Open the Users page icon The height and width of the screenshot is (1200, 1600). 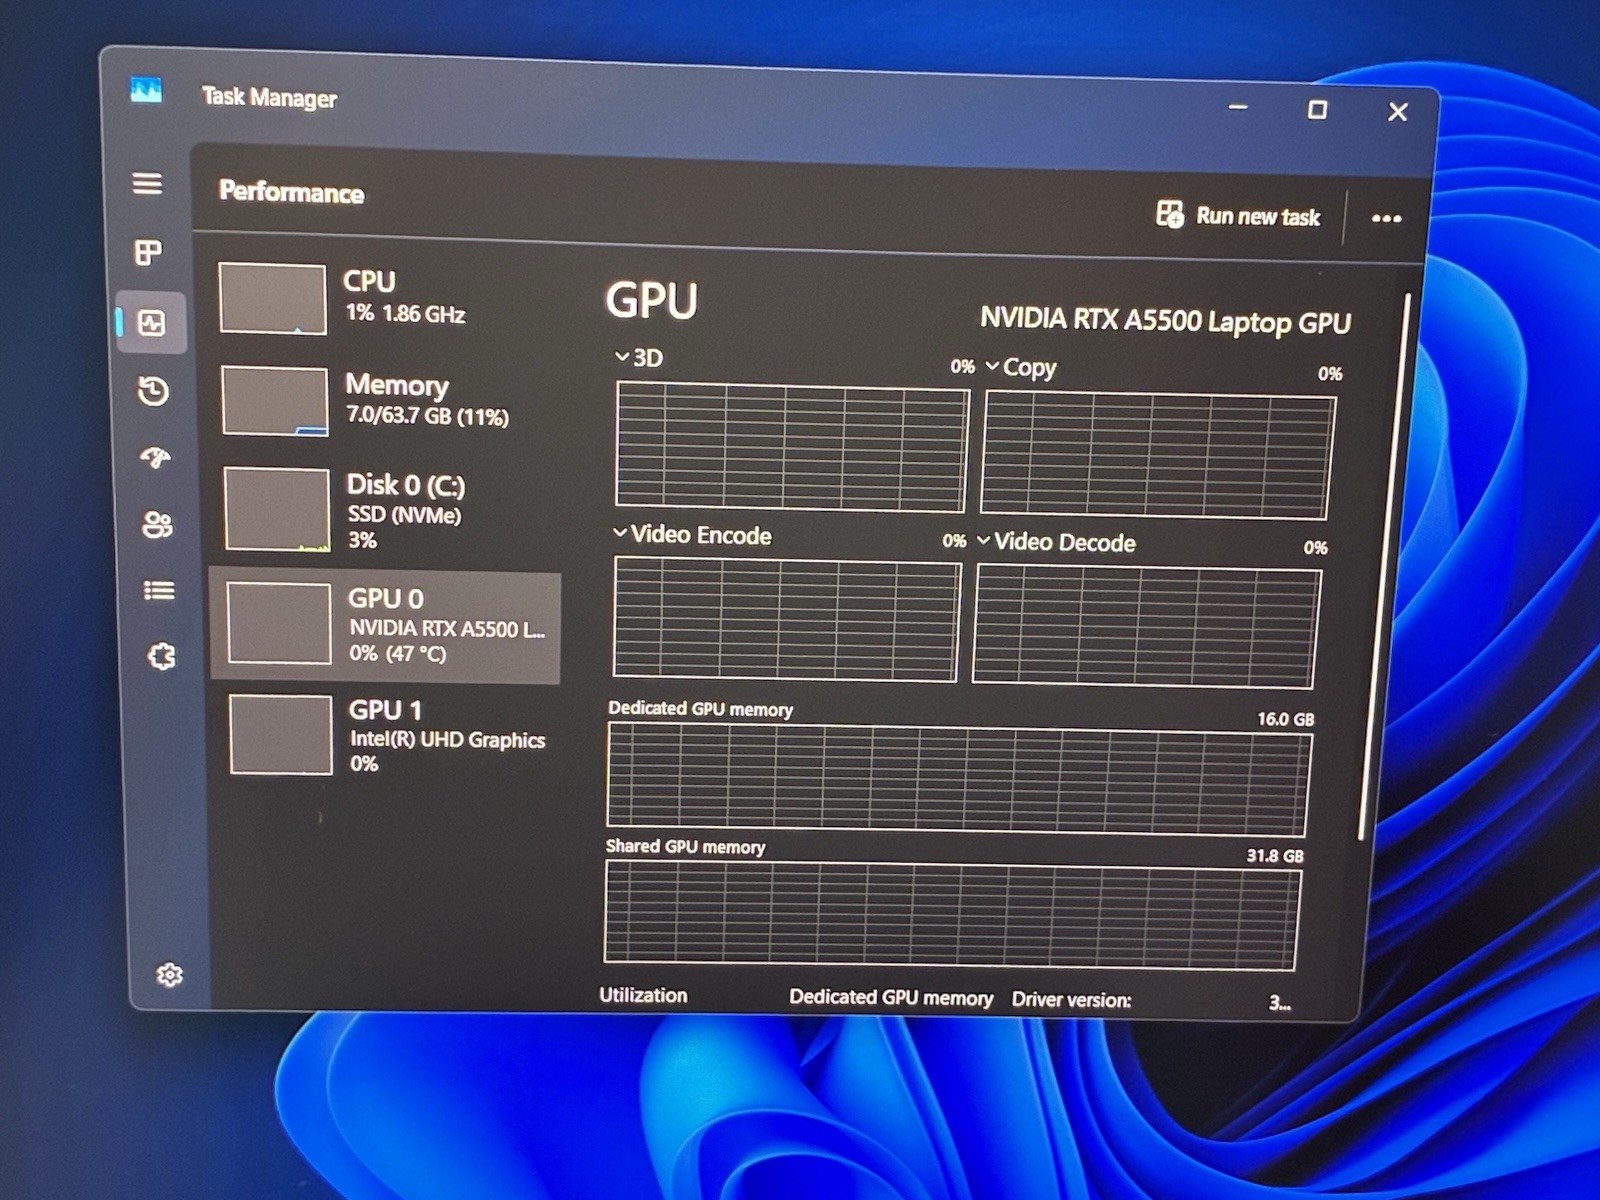click(157, 524)
